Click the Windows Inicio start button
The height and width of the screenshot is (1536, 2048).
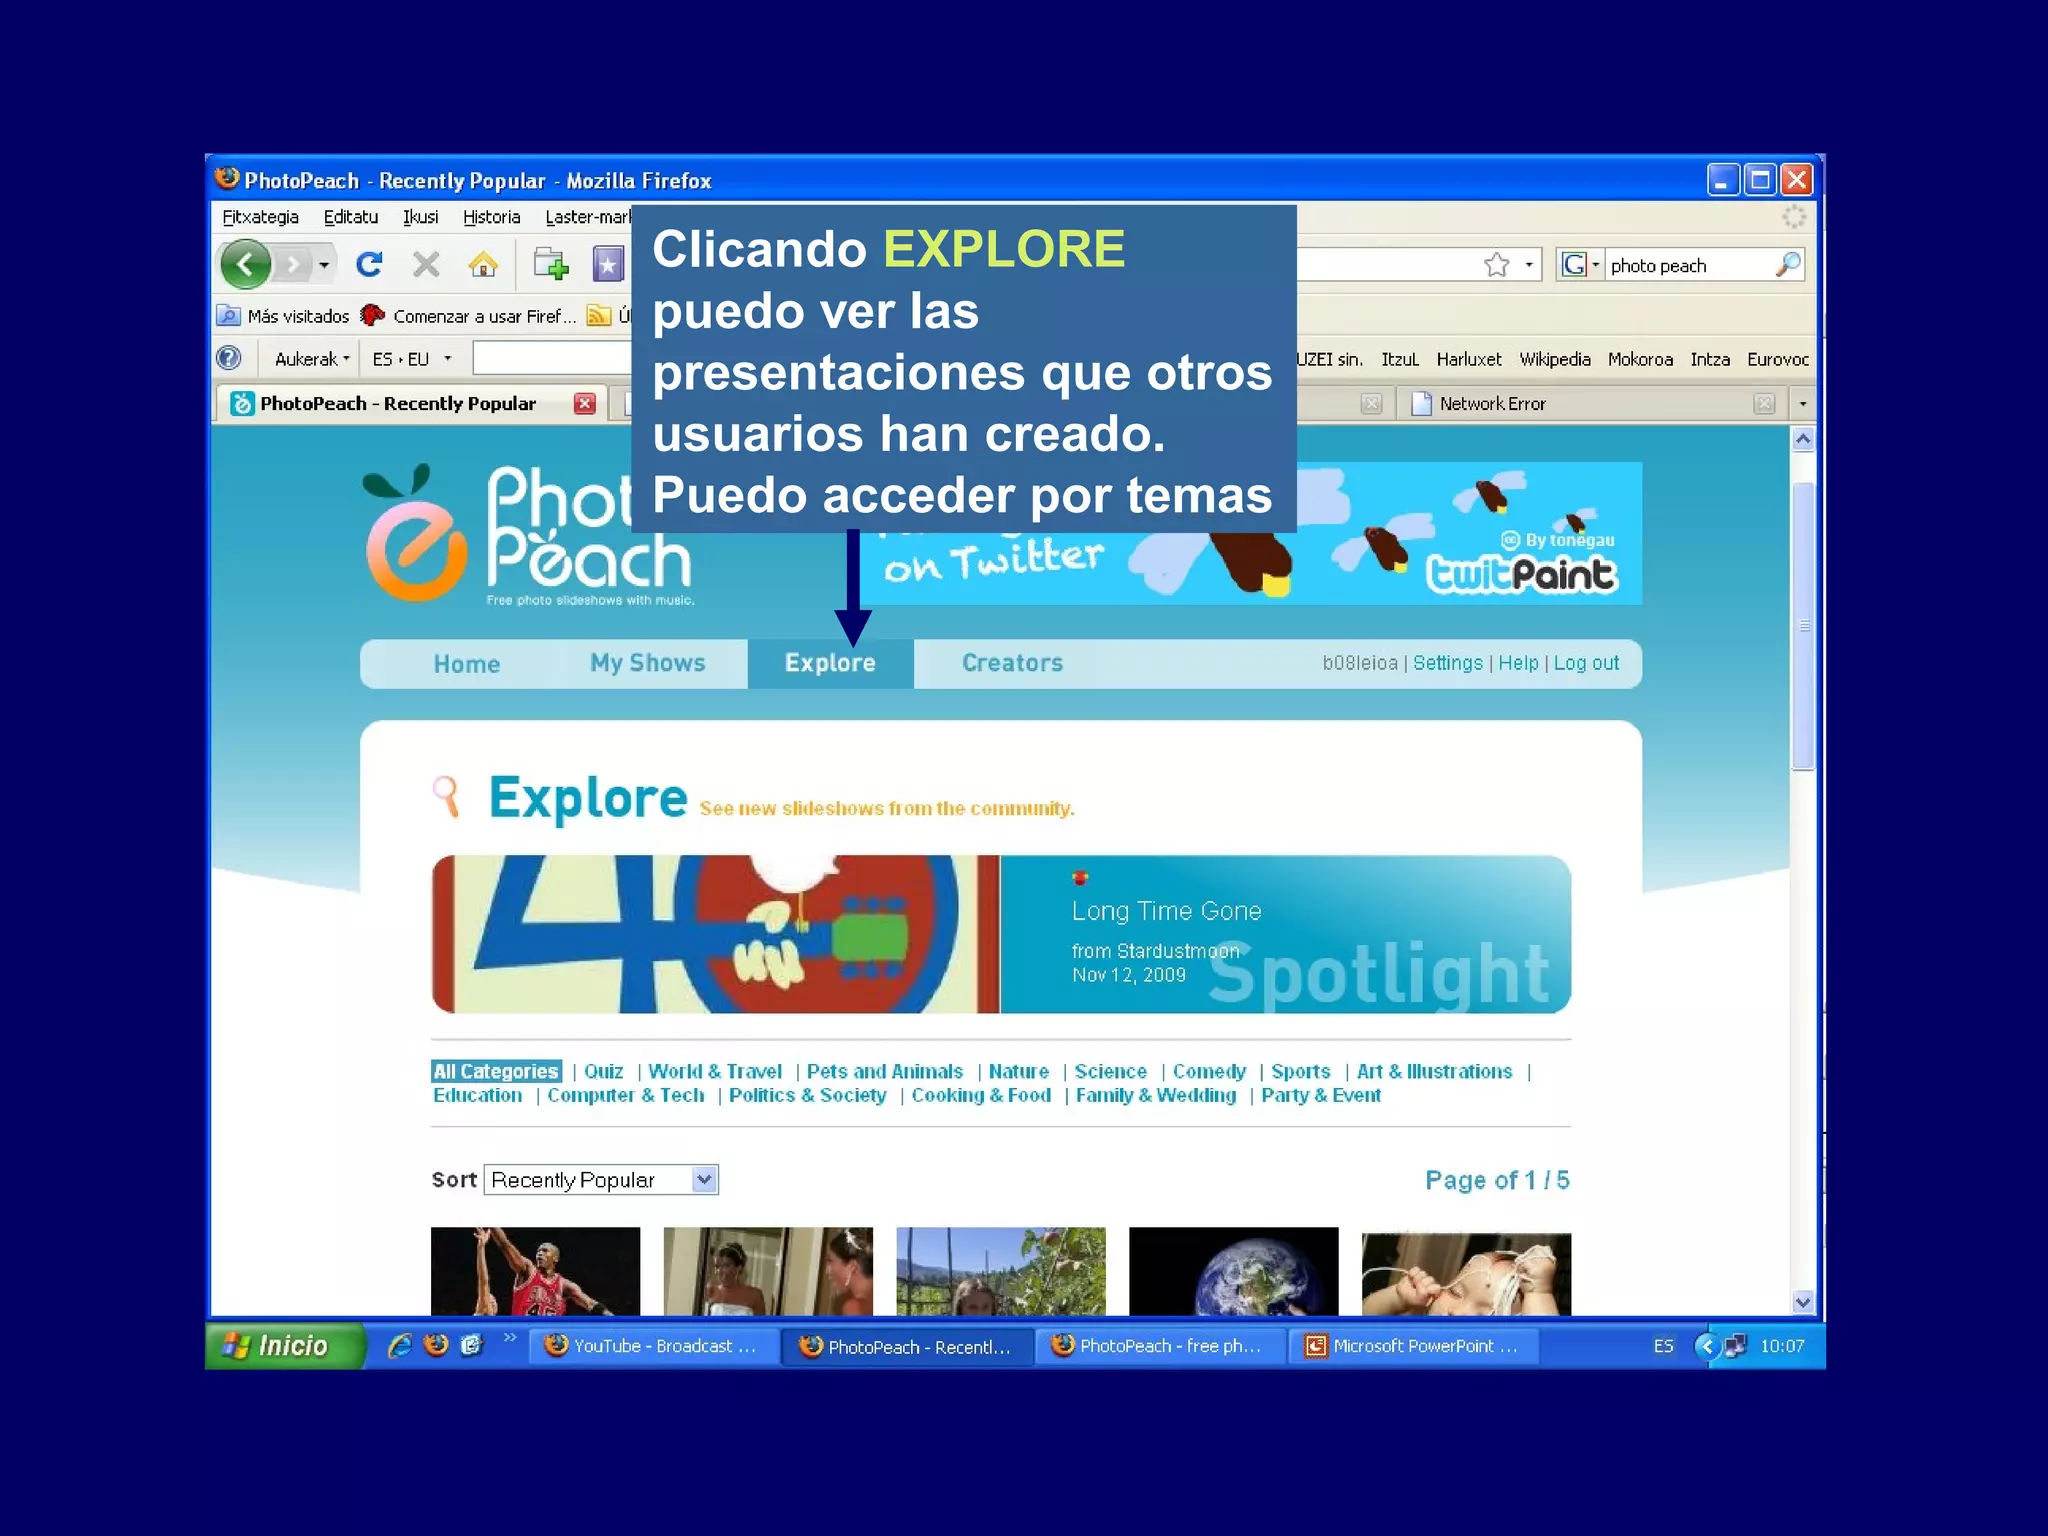284,1346
